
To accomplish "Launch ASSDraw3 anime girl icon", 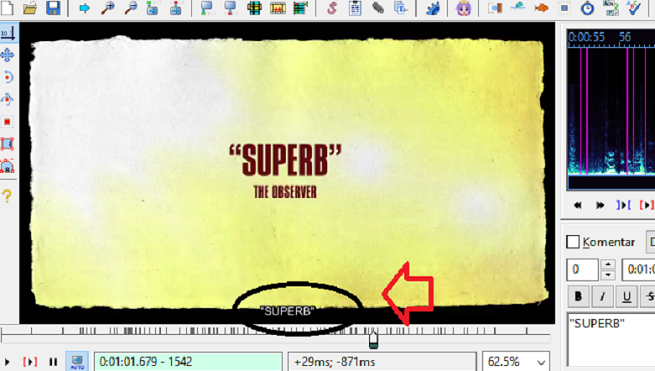I will (x=464, y=8).
